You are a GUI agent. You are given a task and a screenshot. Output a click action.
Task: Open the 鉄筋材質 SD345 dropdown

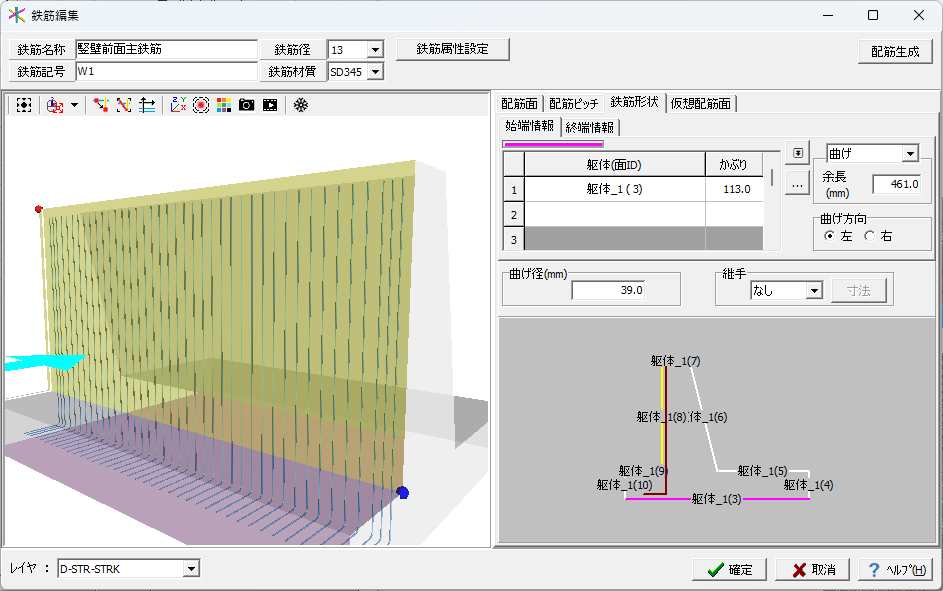tap(375, 72)
